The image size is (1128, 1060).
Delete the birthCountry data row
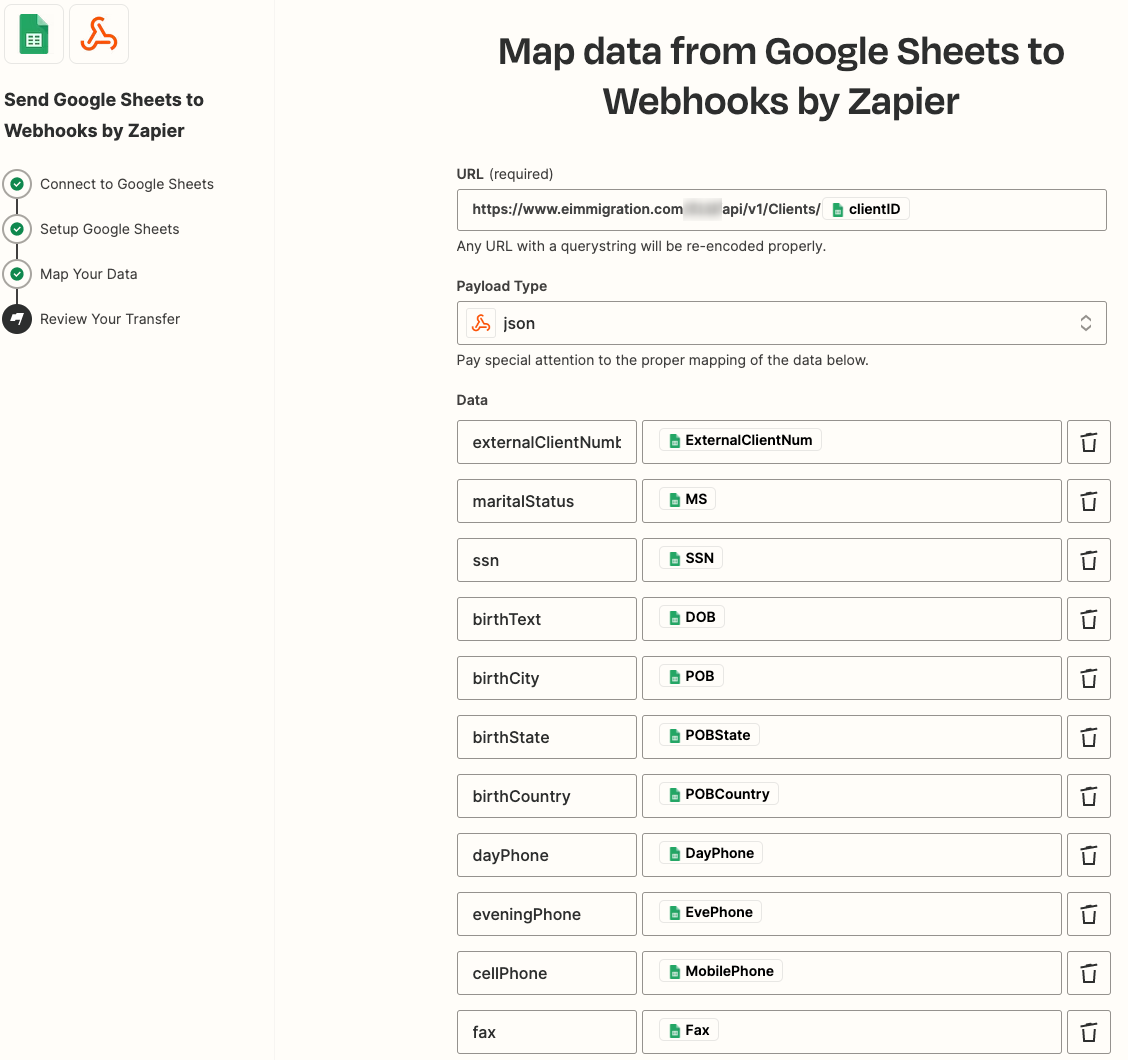point(1088,796)
